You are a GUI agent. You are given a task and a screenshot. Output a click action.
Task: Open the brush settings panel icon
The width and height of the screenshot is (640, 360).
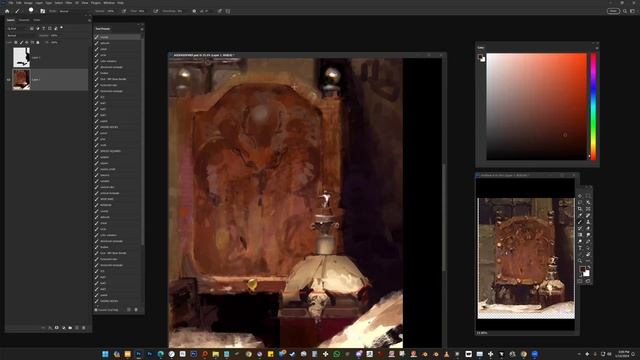click(x=42, y=11)
